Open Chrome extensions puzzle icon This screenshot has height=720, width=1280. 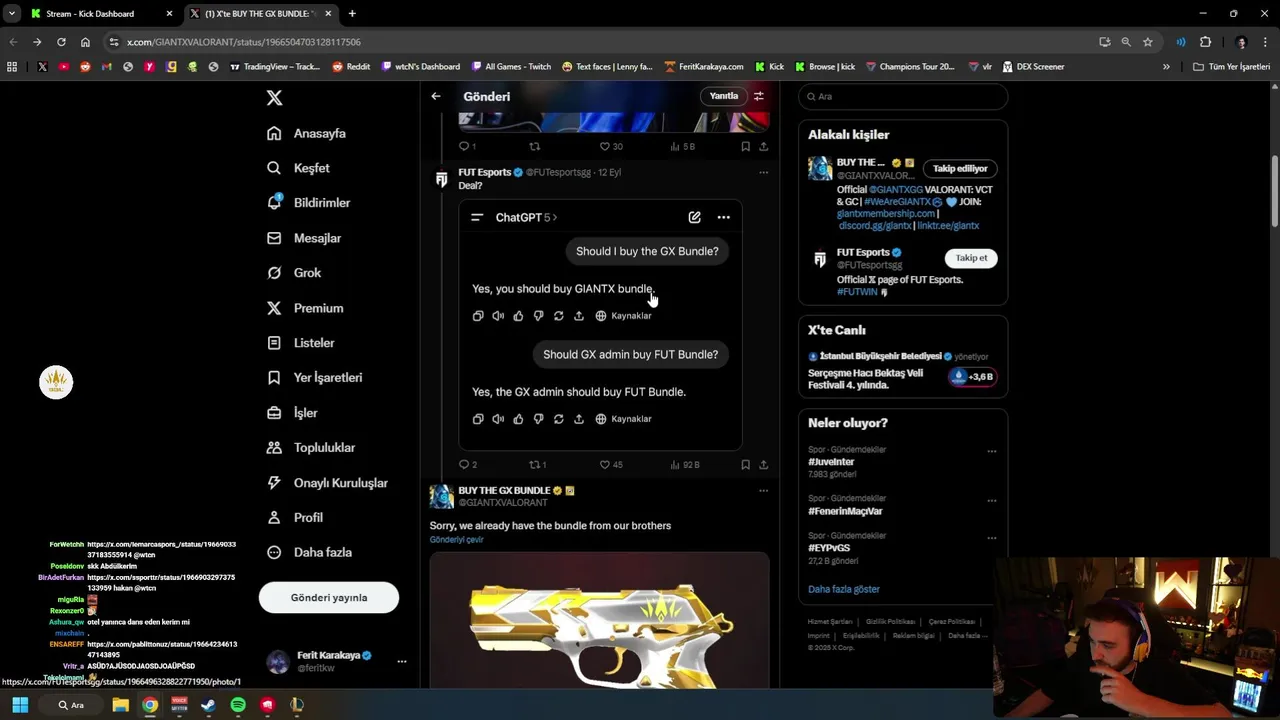point(1205,42)
